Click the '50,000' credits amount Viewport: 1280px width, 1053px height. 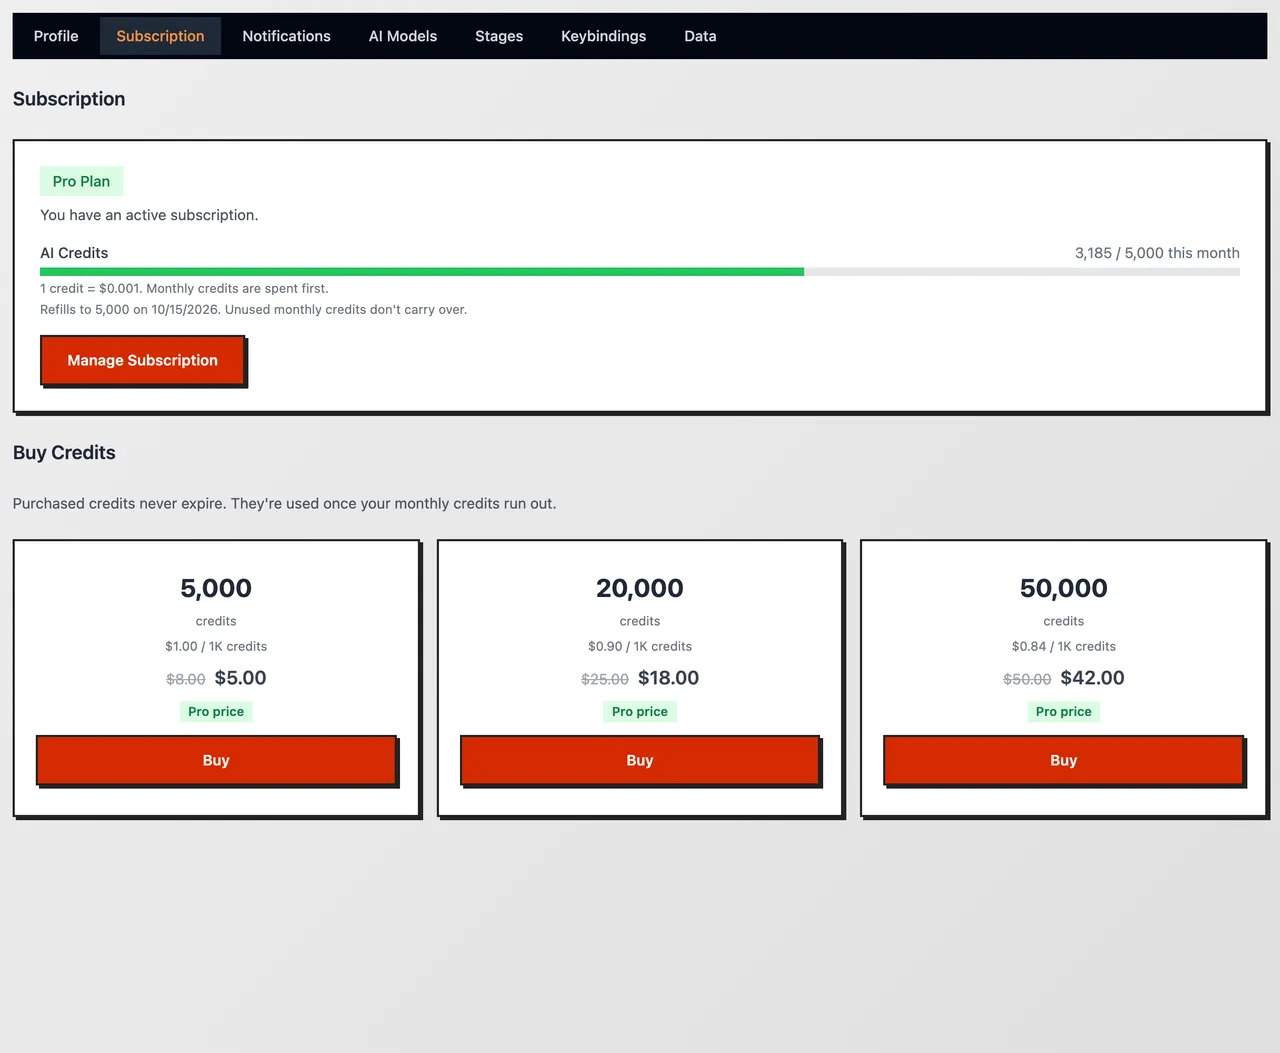click(1063, 588)
